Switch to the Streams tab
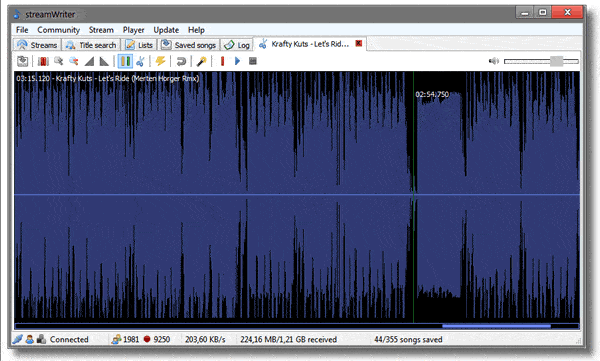 point(37,45)
